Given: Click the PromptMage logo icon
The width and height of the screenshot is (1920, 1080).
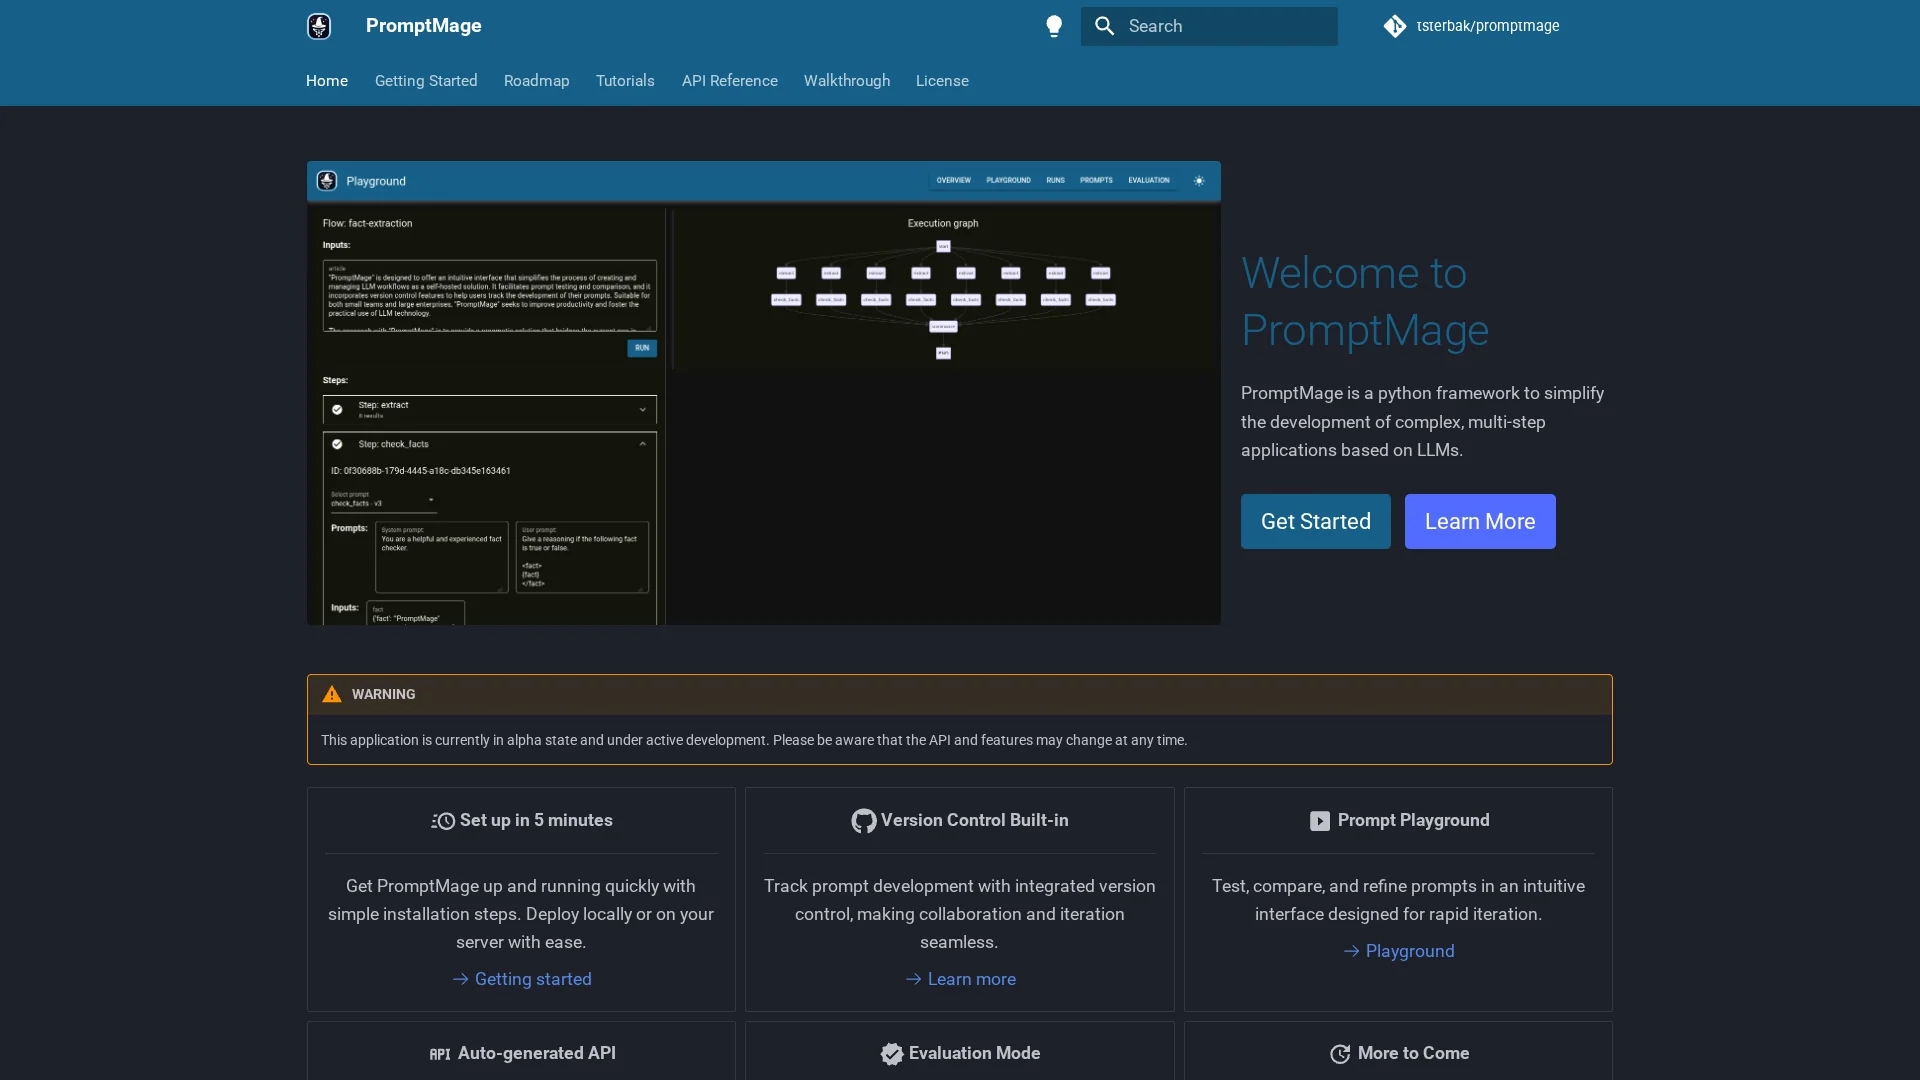Looking at the screenshot, I should pyautogui.click(x=319, y=26).
